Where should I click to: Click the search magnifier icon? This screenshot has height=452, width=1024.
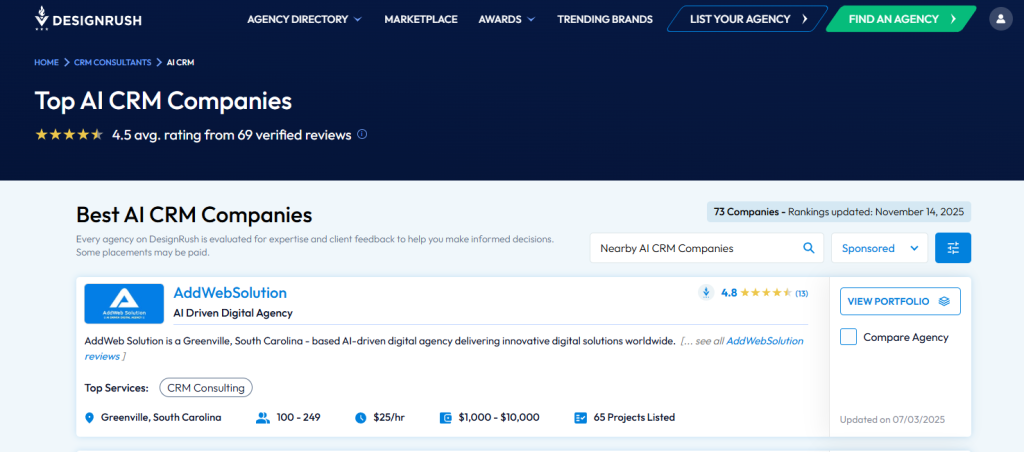[808, 248]
